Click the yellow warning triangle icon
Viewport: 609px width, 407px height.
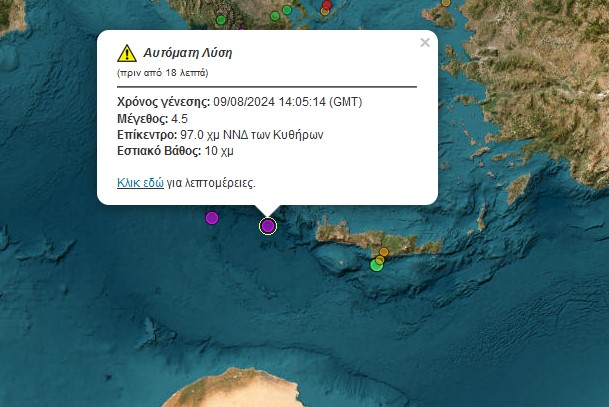pos(127,53)
